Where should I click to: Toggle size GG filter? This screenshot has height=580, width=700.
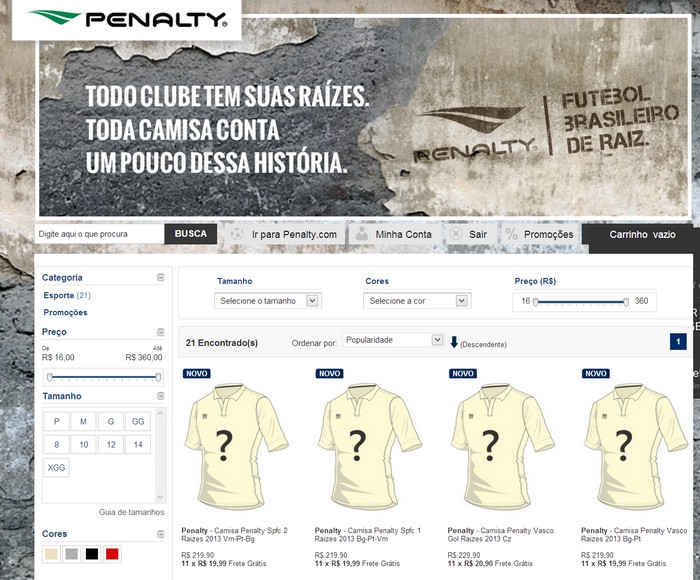138,421
